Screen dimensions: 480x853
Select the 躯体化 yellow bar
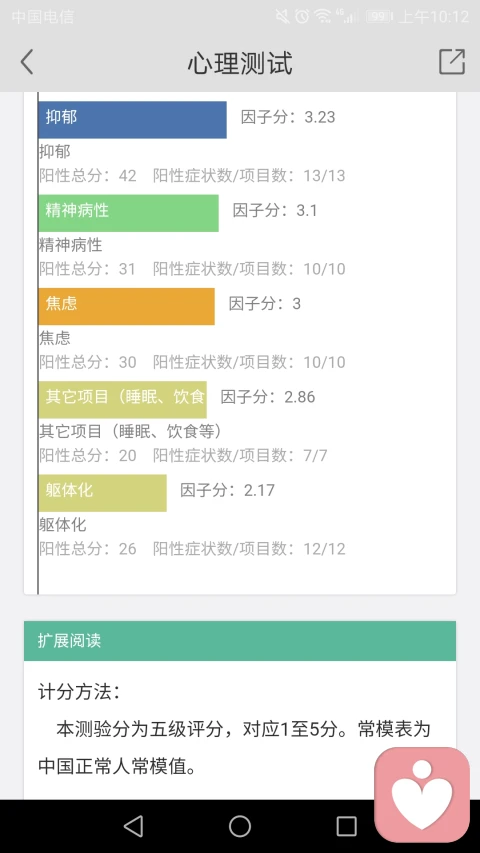click(x=102, y=493)
